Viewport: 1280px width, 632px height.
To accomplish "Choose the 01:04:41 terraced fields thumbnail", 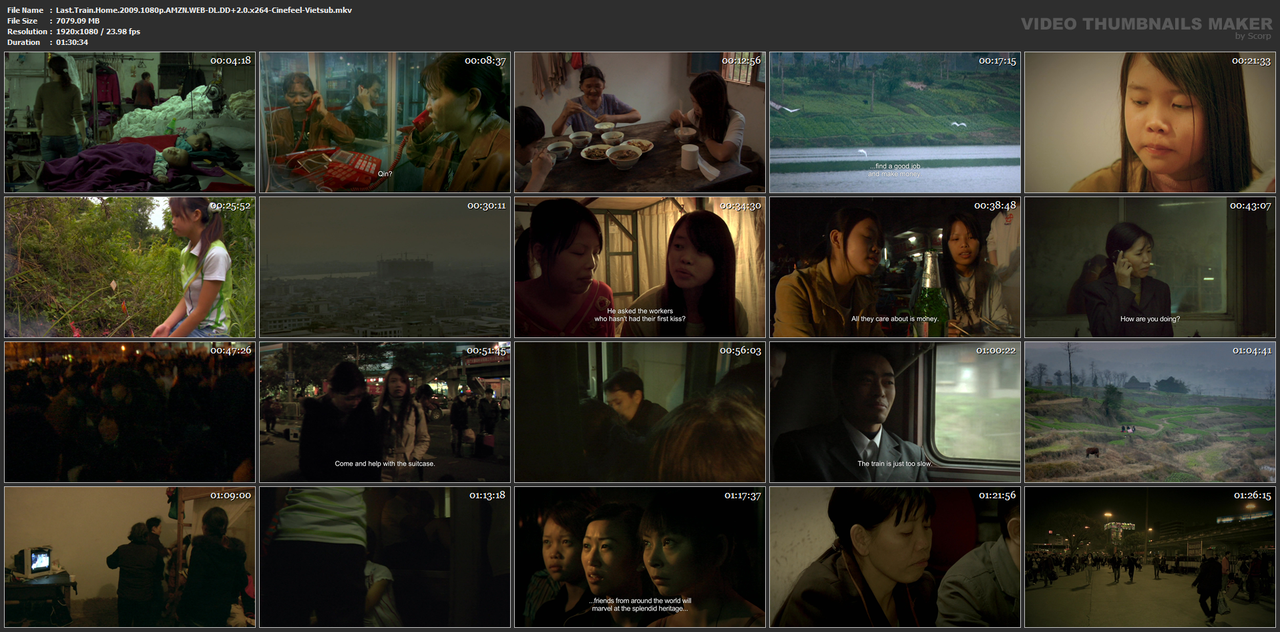I will 1150,412.
